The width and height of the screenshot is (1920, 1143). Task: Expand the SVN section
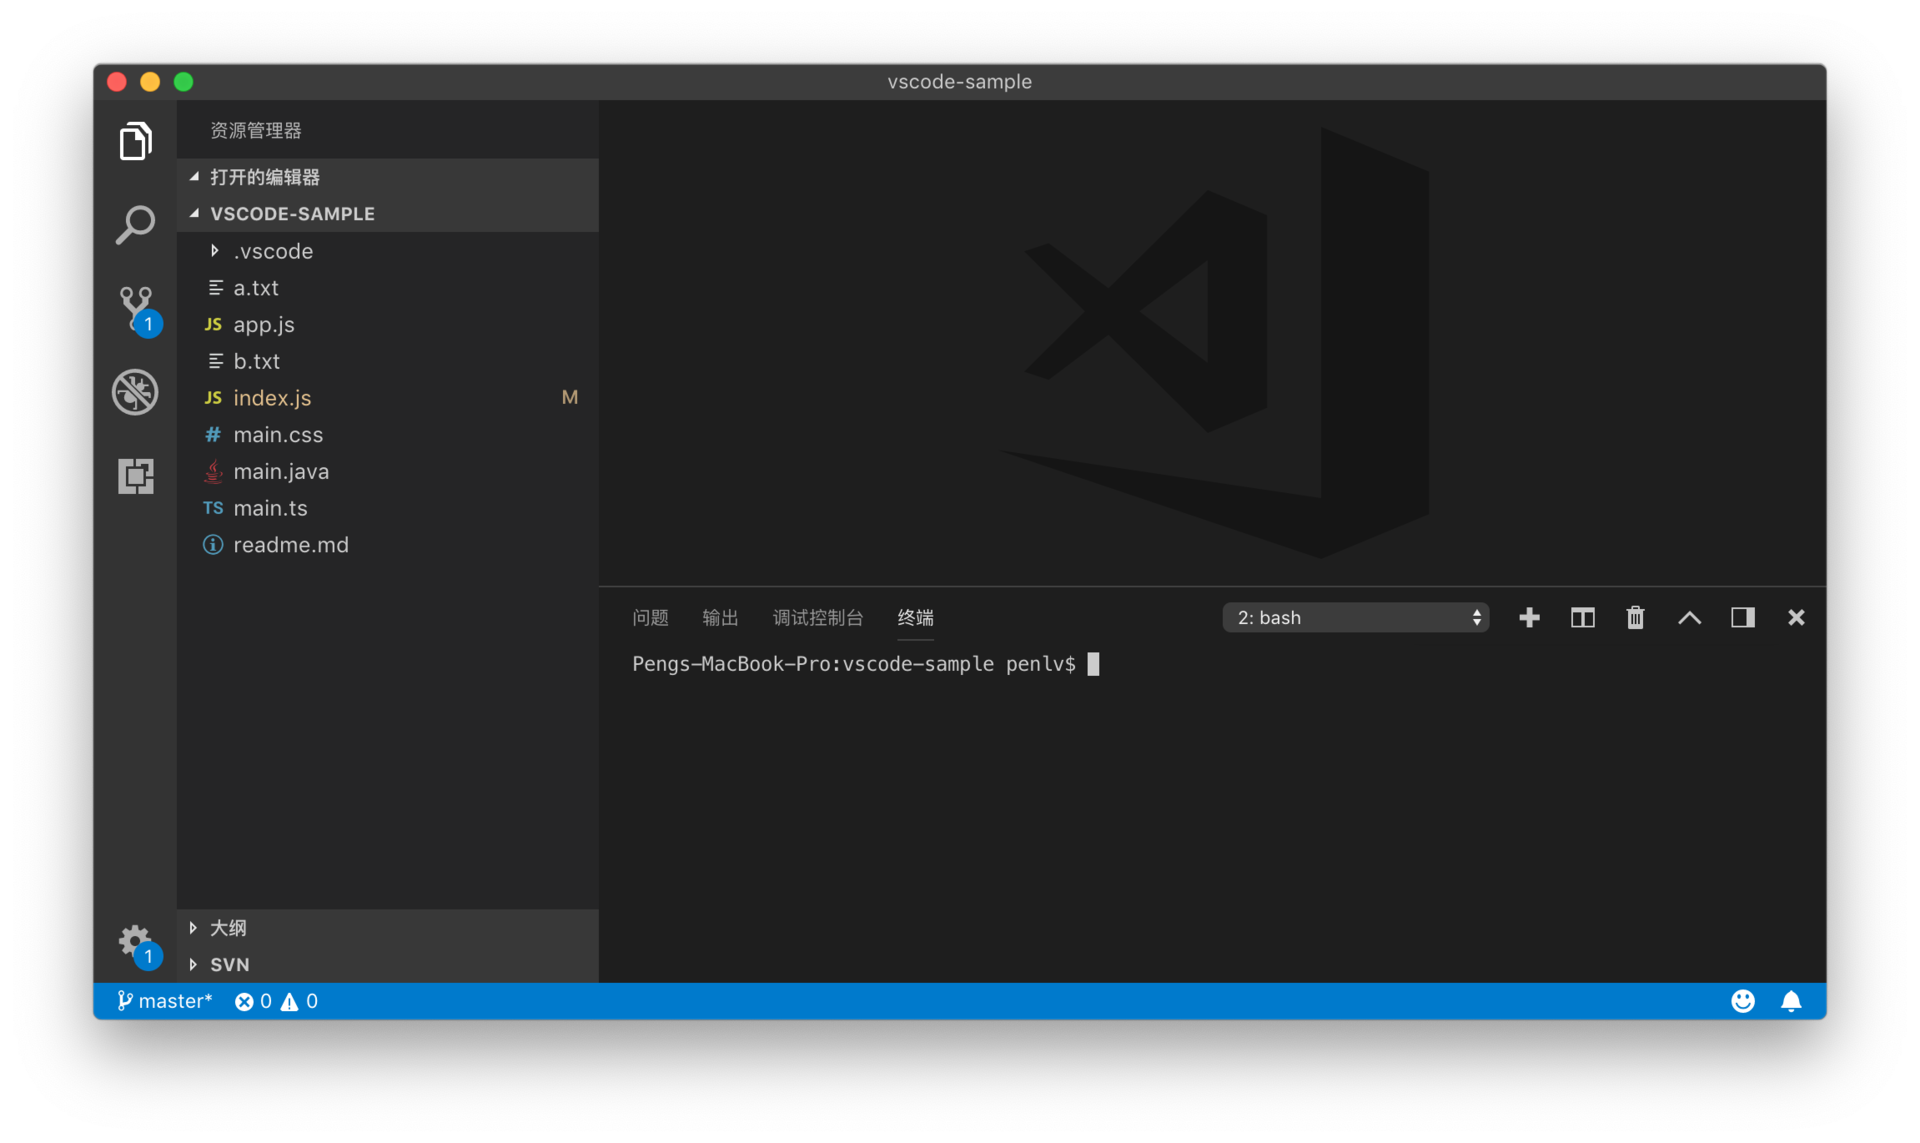tap(229, 964)
